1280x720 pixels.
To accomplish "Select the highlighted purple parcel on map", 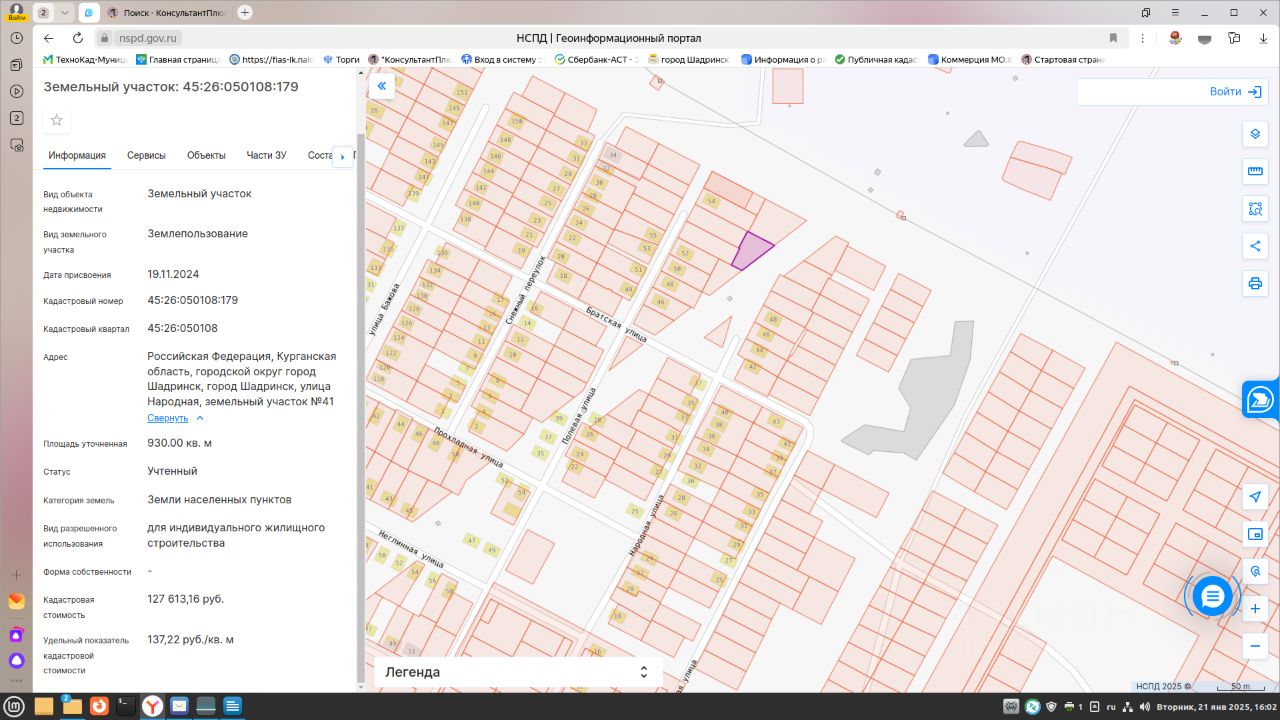I will pyautogui.click(x=750, y=251).
